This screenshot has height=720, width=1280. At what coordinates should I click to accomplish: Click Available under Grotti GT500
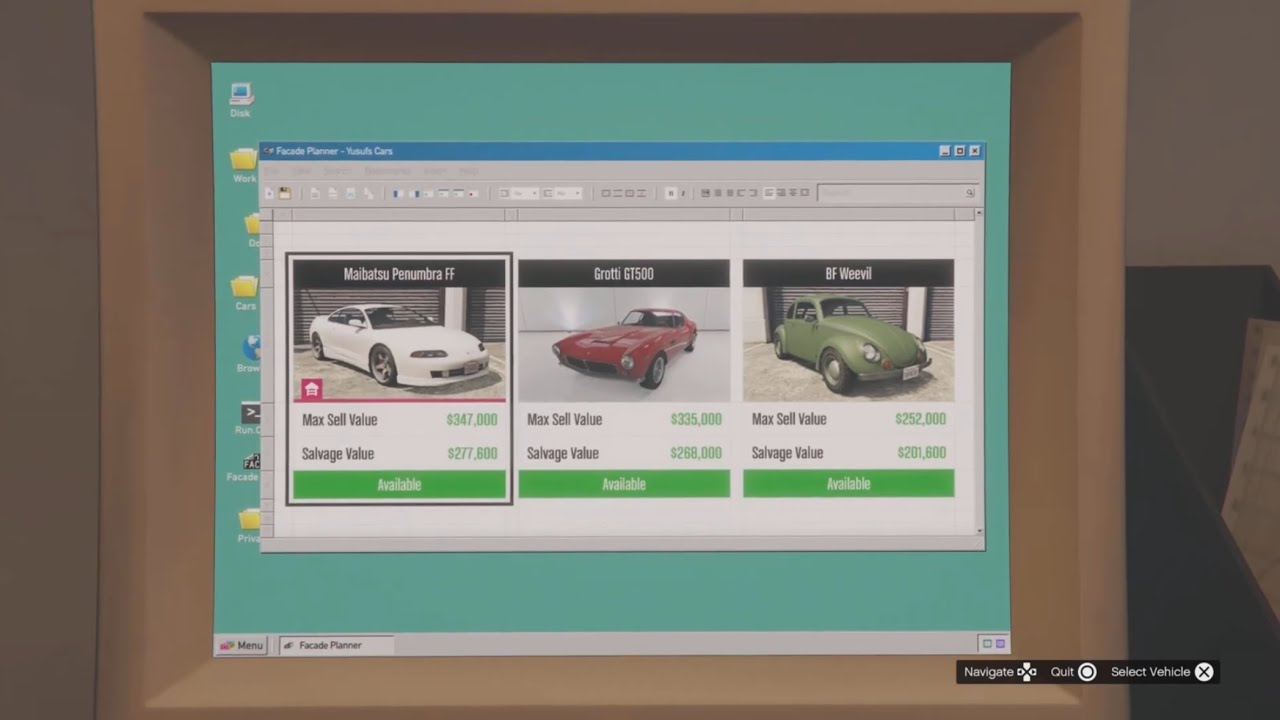624,484
